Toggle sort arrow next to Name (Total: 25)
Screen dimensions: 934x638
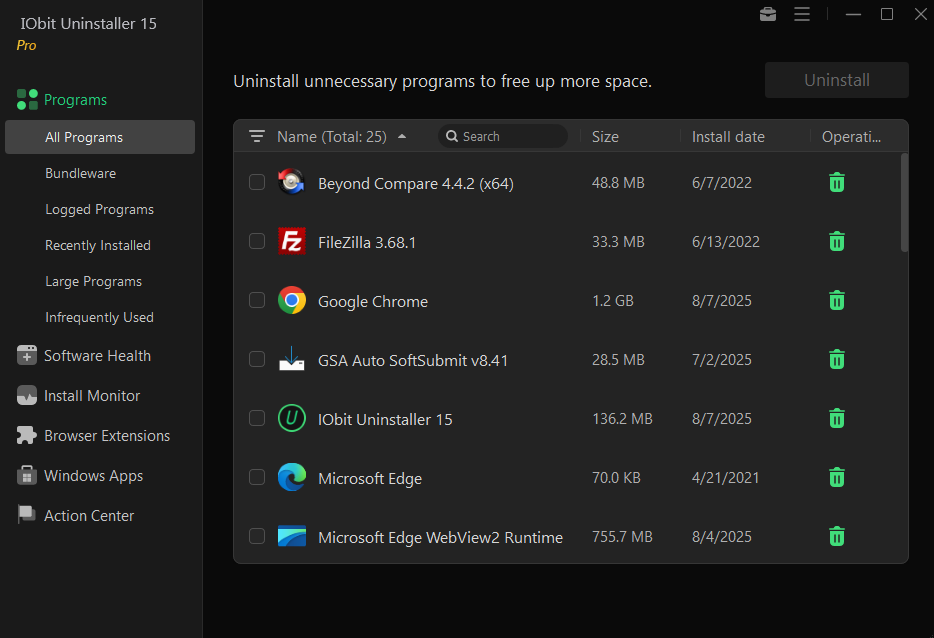click(x=402, y=136)
